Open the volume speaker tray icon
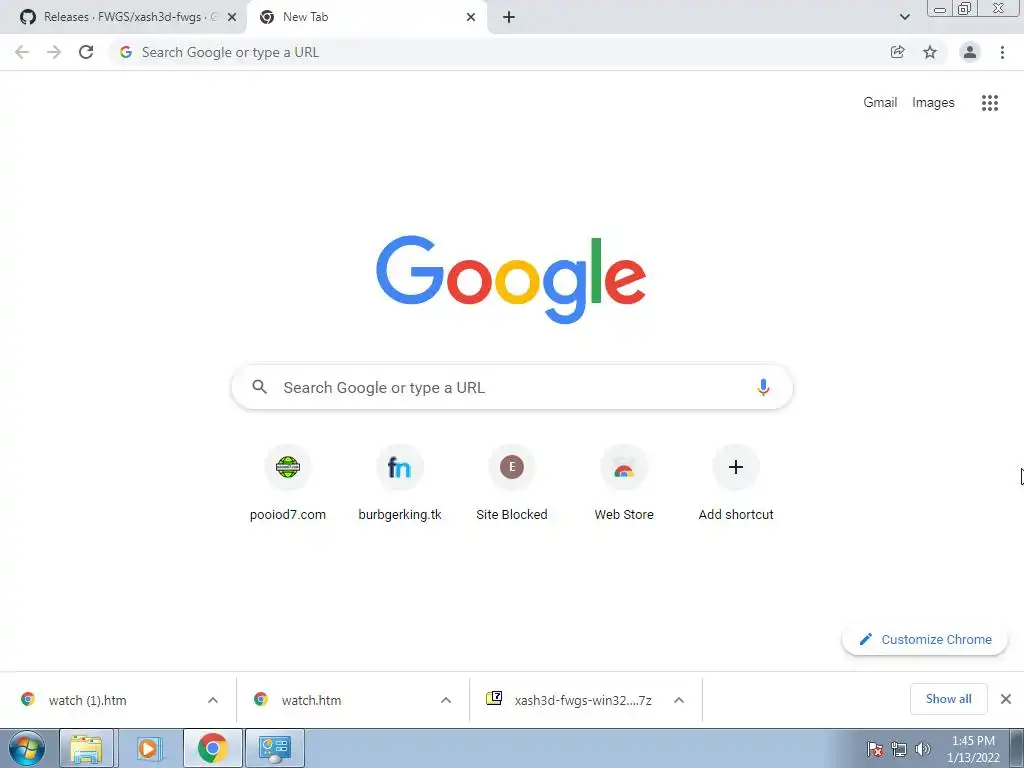Screen dimensions: 1024x768 point(923,749)
